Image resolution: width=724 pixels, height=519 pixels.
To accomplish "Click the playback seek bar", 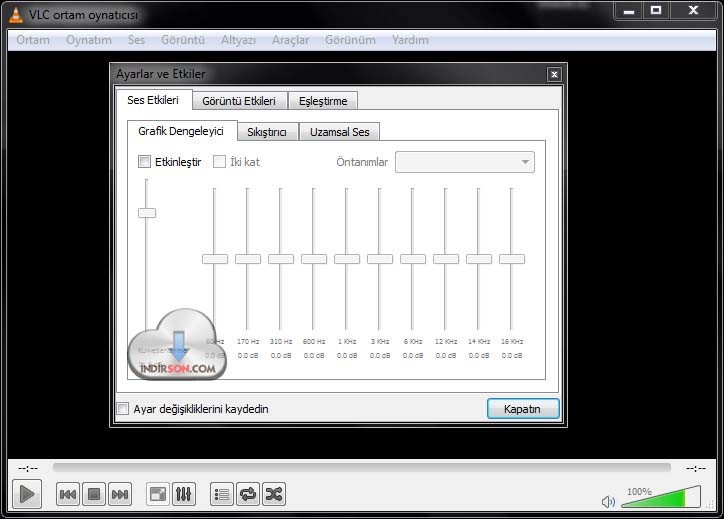I will tap(362, 468).
